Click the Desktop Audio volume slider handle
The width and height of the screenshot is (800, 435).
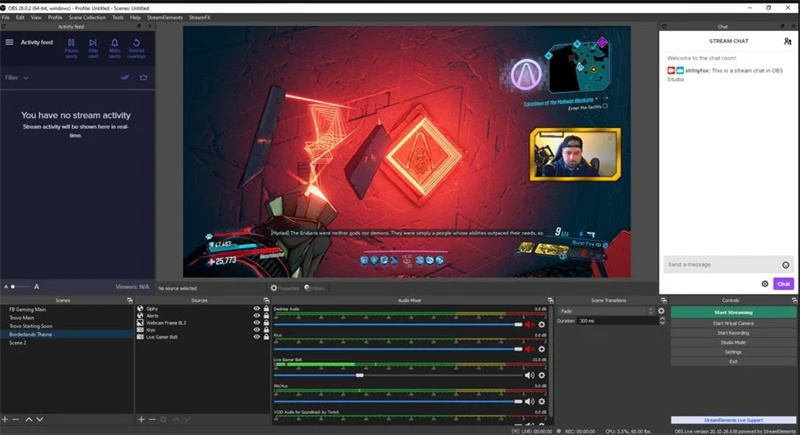pyautogui.click(x=518, y=324)
